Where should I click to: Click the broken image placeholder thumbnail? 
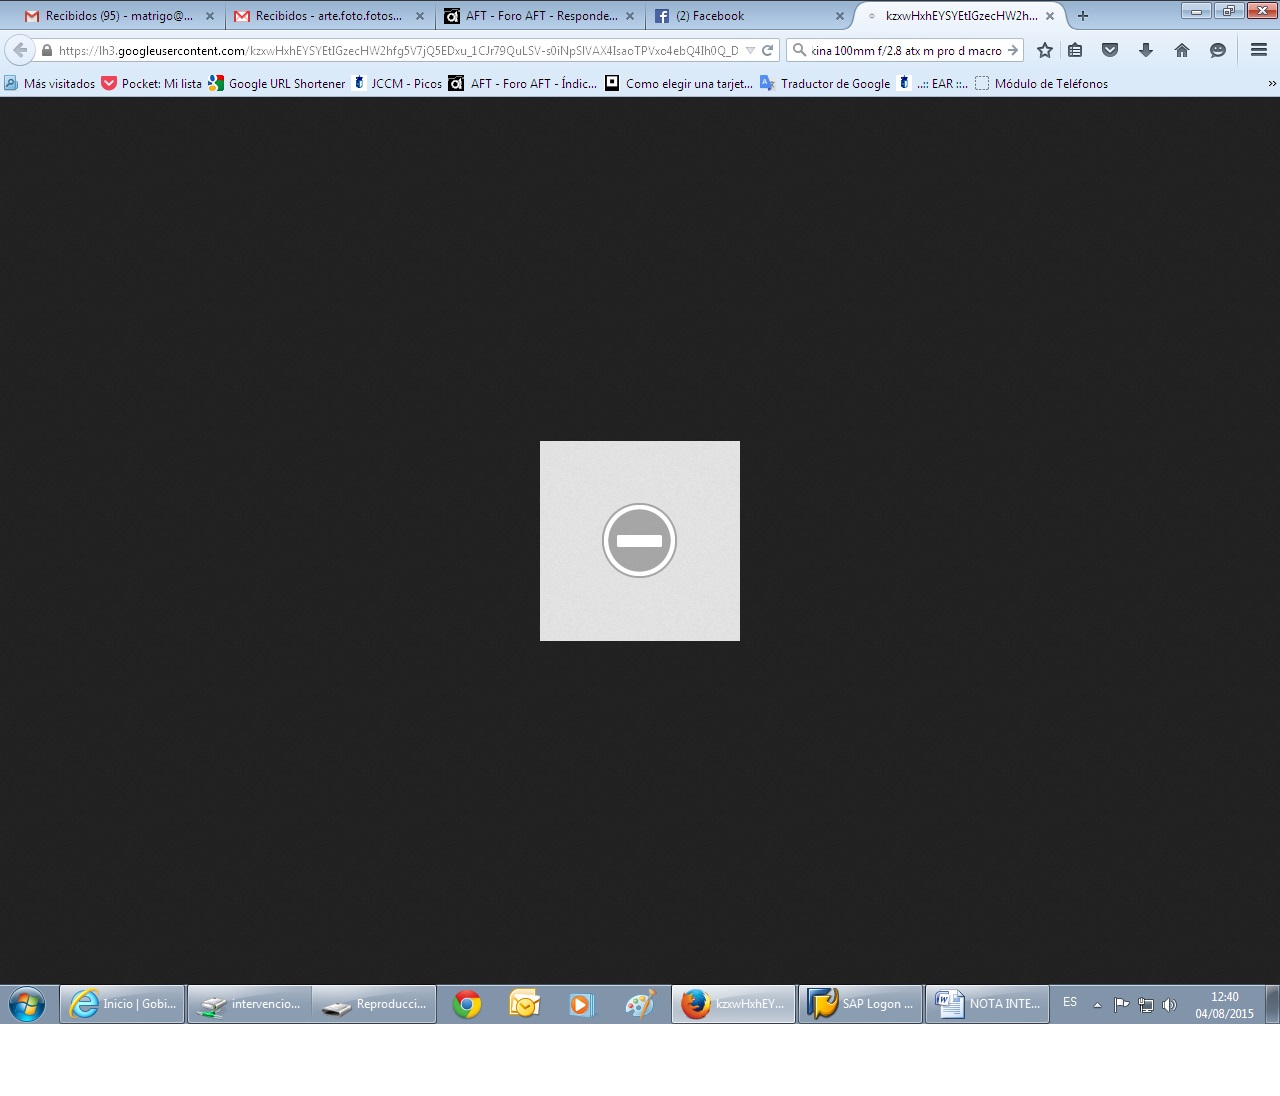pyautogui.click(x=640, y=541)
